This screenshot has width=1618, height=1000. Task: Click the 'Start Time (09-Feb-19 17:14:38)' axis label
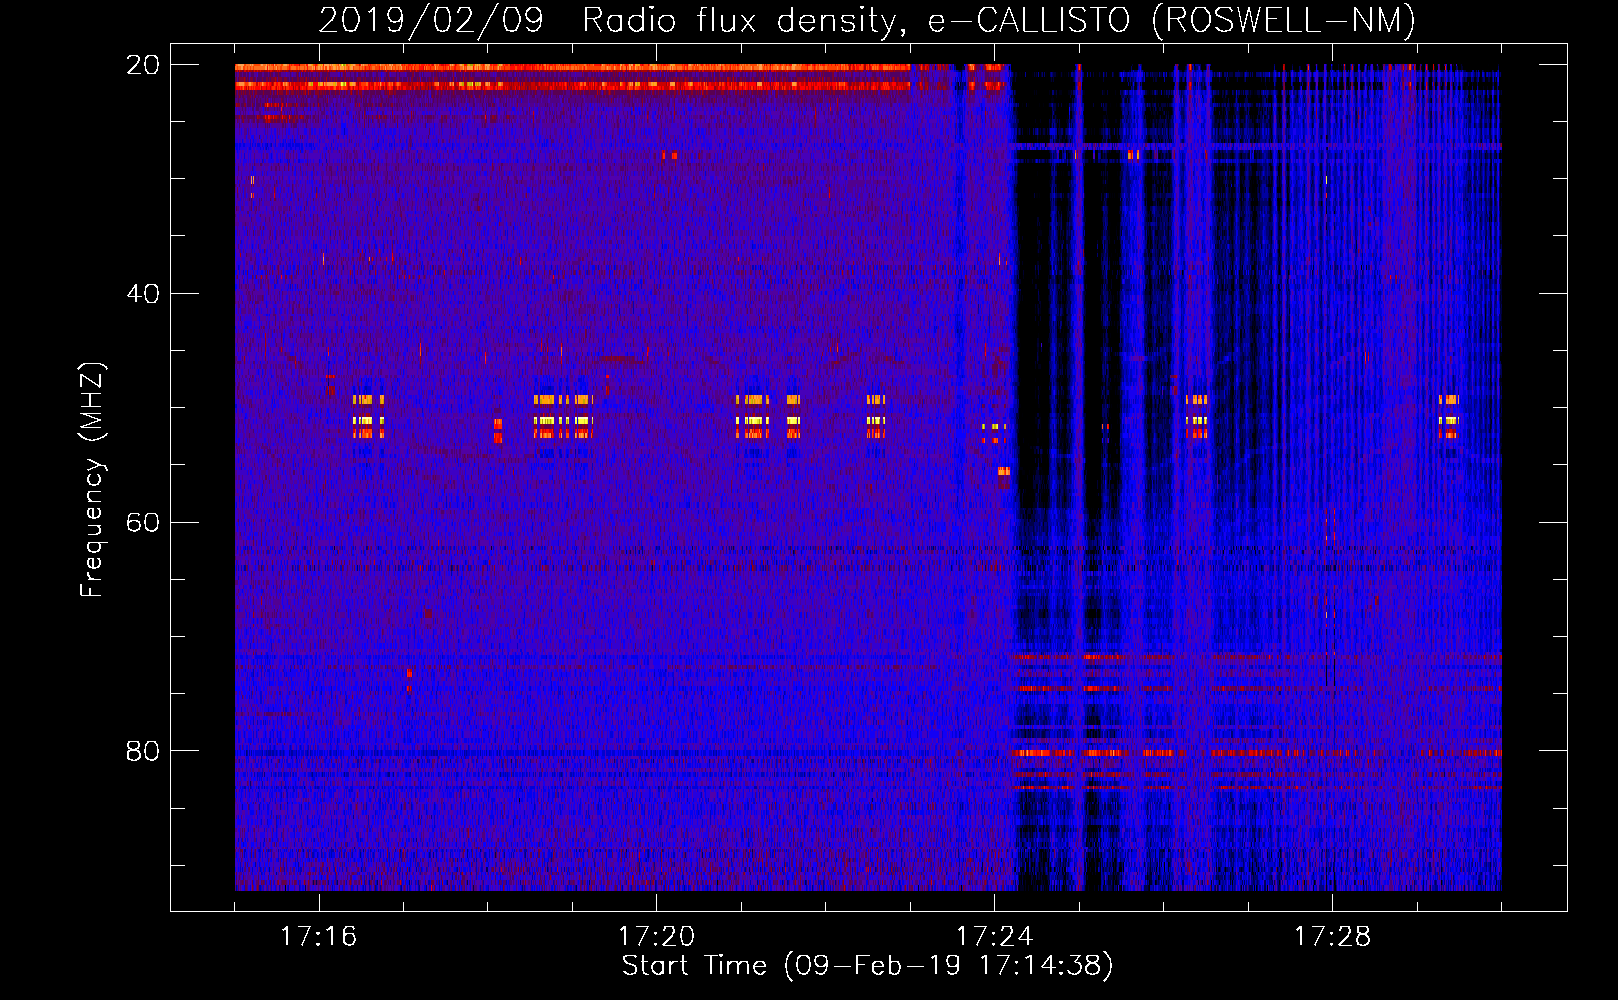tap(867, 966)
